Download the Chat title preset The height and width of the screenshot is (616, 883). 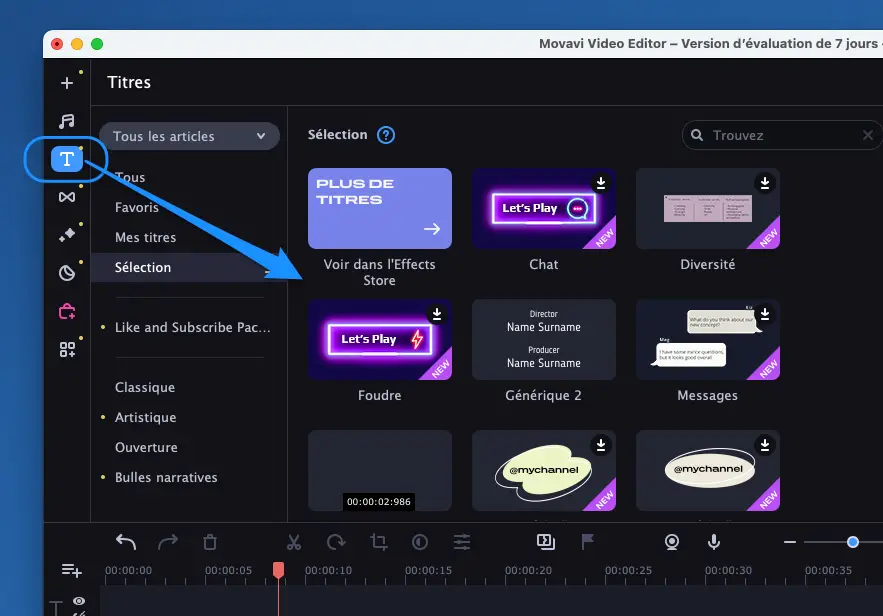pos(601,183)
